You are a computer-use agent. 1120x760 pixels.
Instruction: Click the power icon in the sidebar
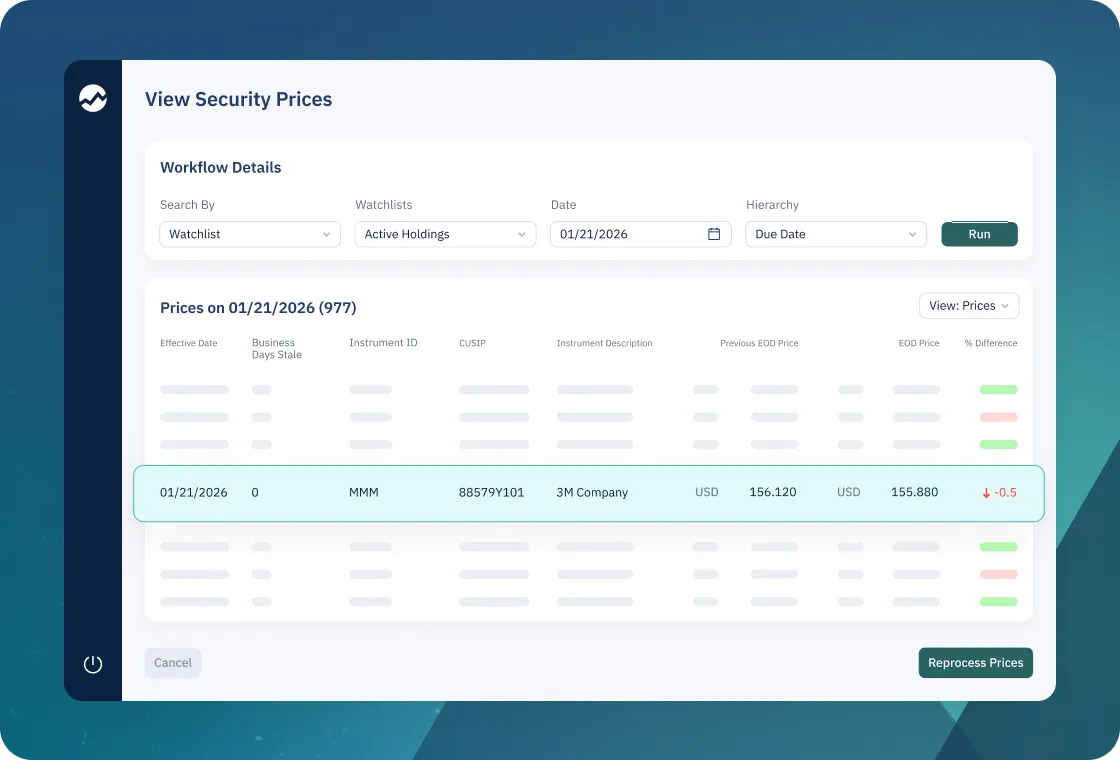coord(93,664)
